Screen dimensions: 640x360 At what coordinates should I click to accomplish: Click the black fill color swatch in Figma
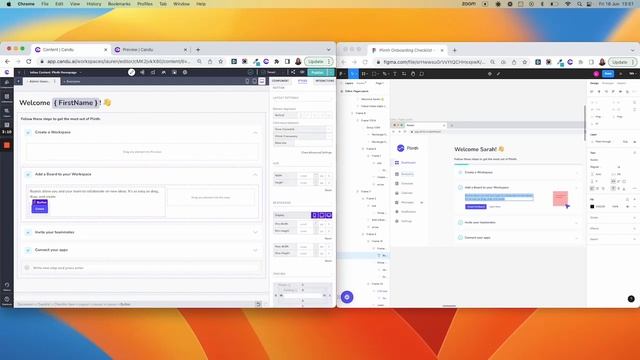click(x=592, y=207)
